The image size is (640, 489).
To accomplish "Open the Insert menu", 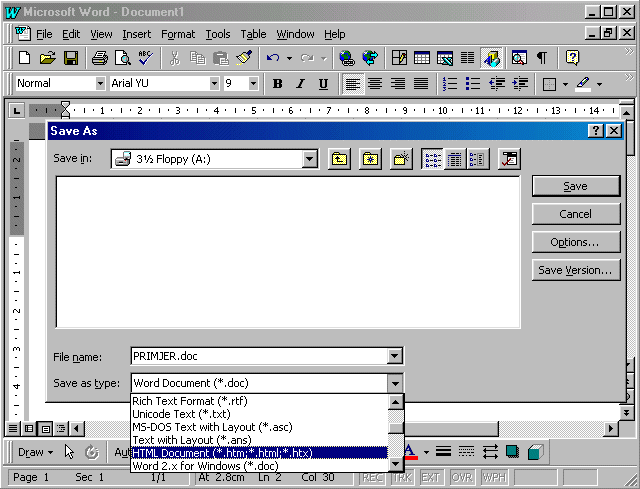I will [137, 34].
